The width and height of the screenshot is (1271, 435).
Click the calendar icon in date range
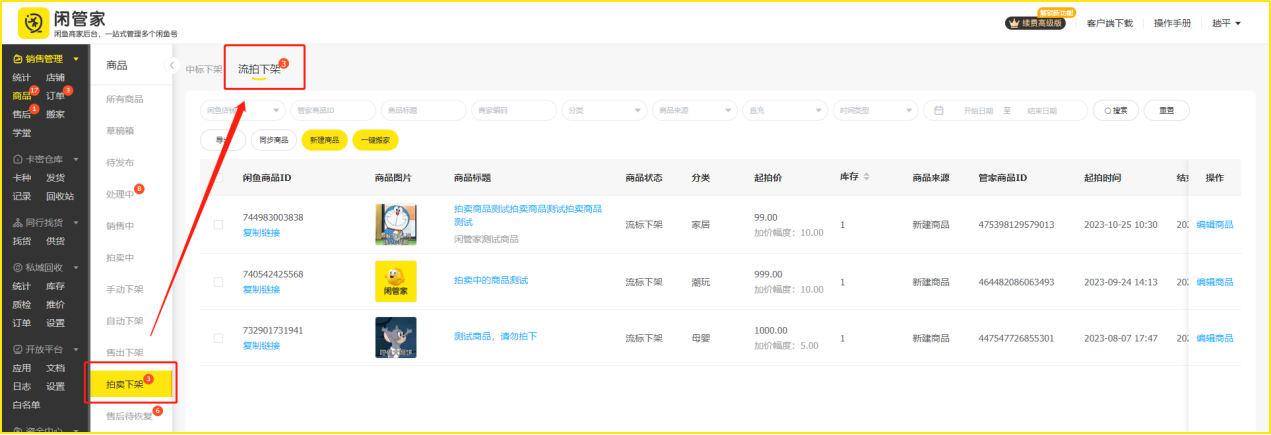[x=938, y=110]
